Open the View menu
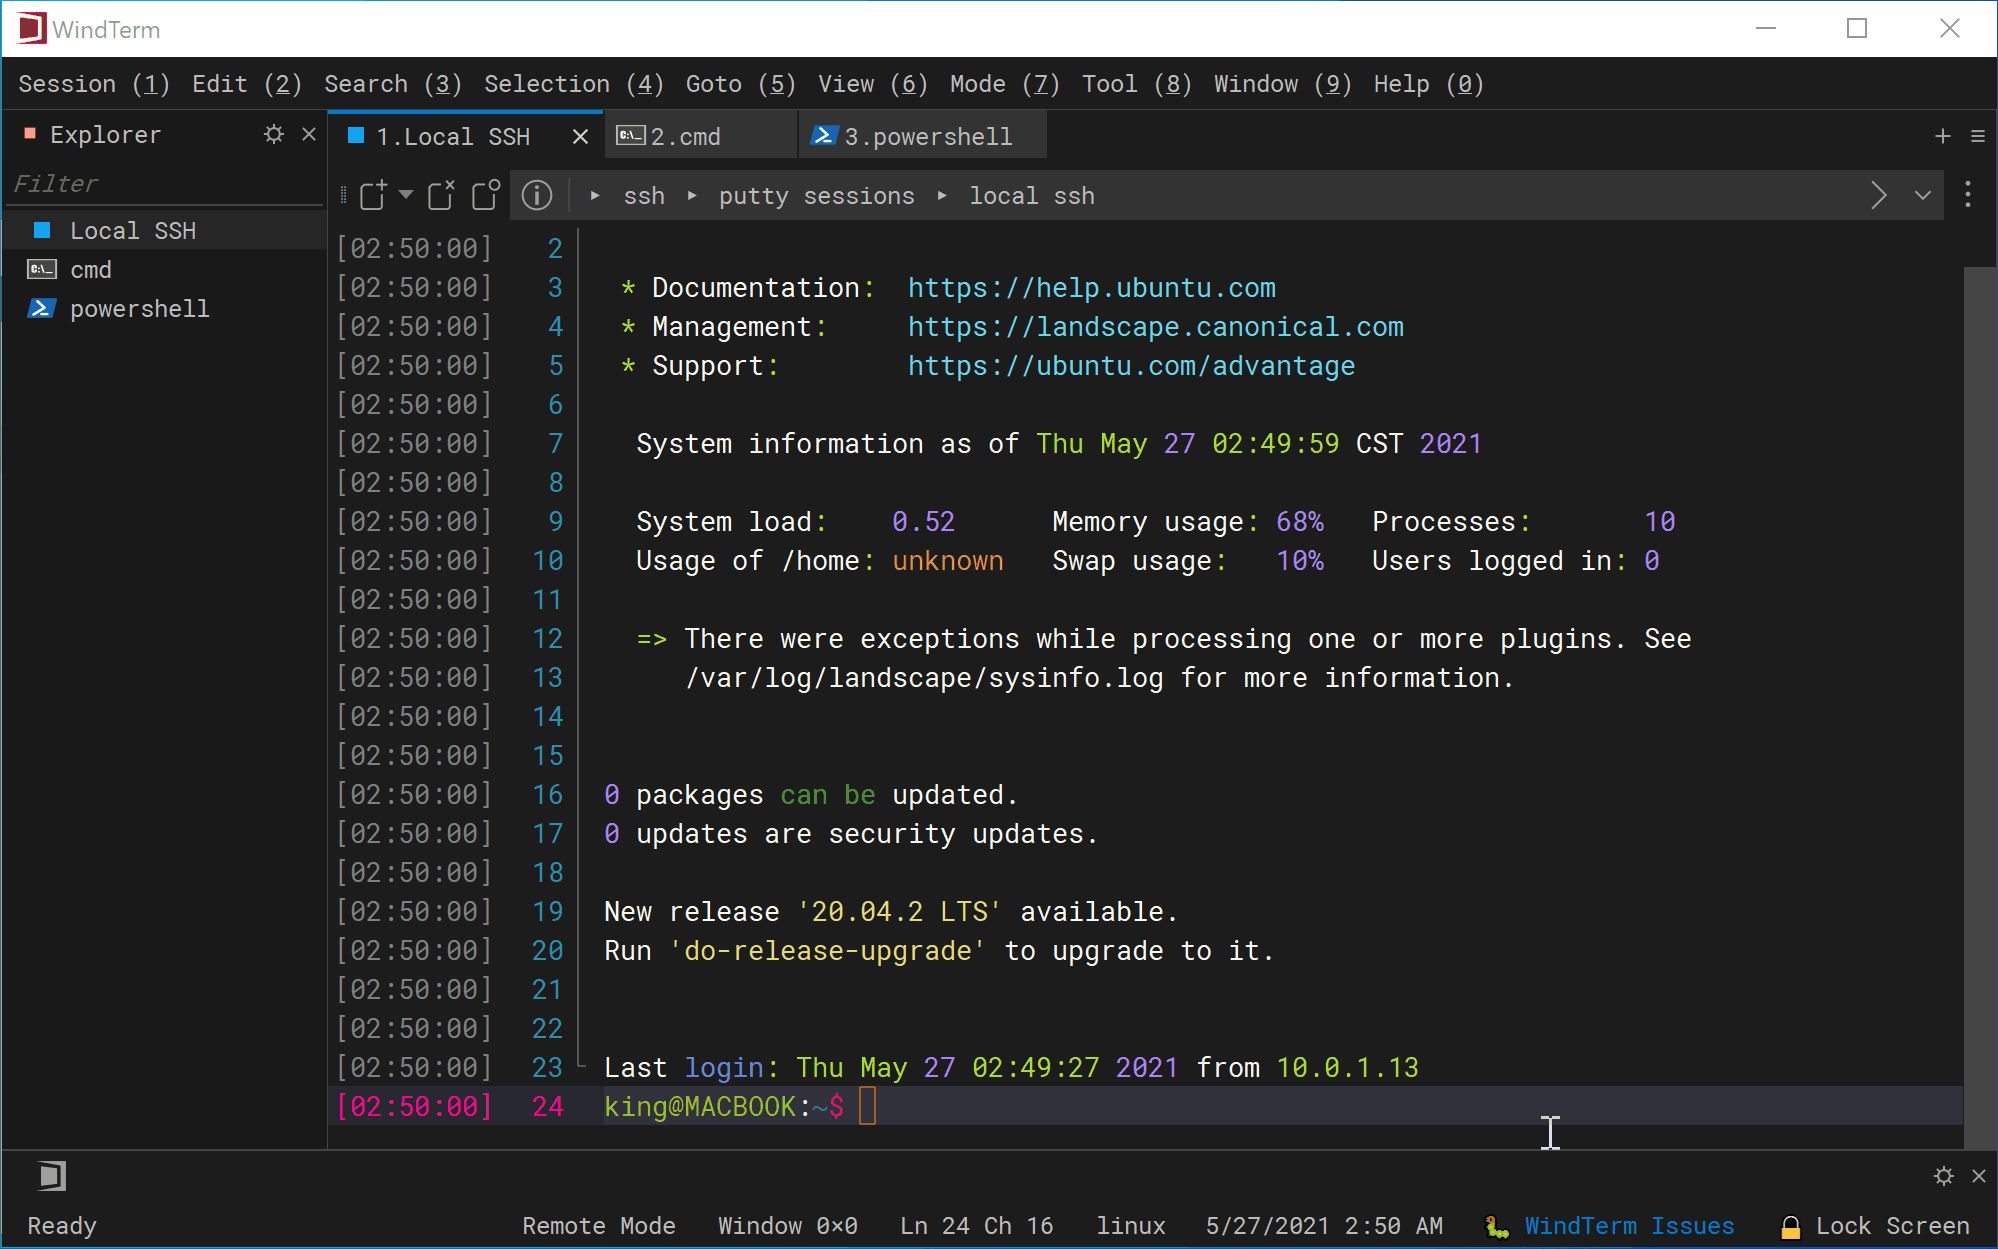The image size is (1998, 1249). [873, 84]
